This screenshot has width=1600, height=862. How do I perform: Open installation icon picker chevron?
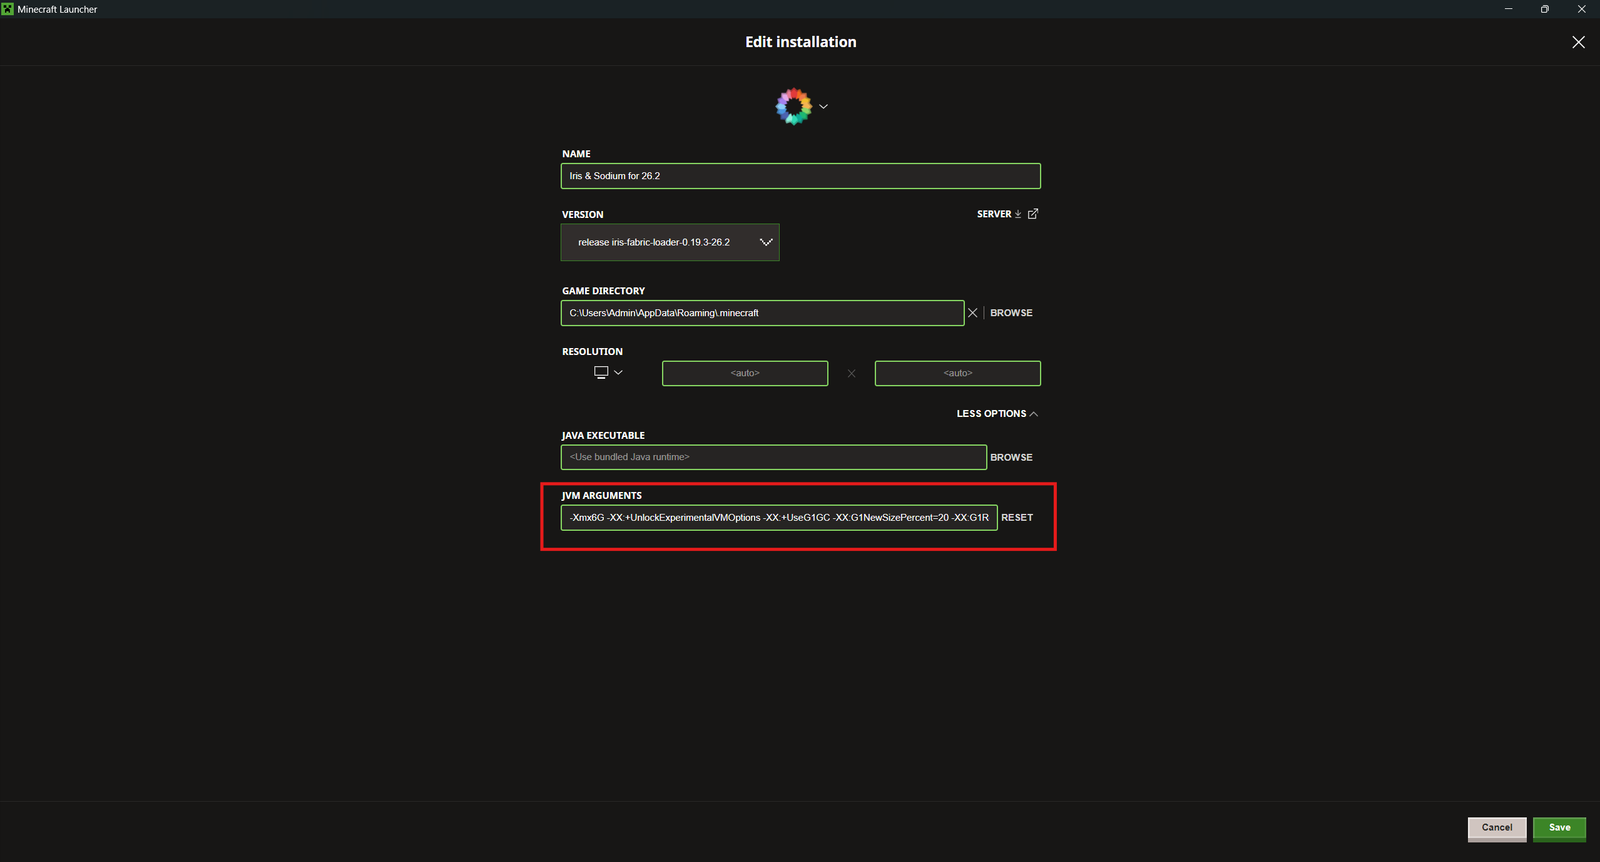823,106
